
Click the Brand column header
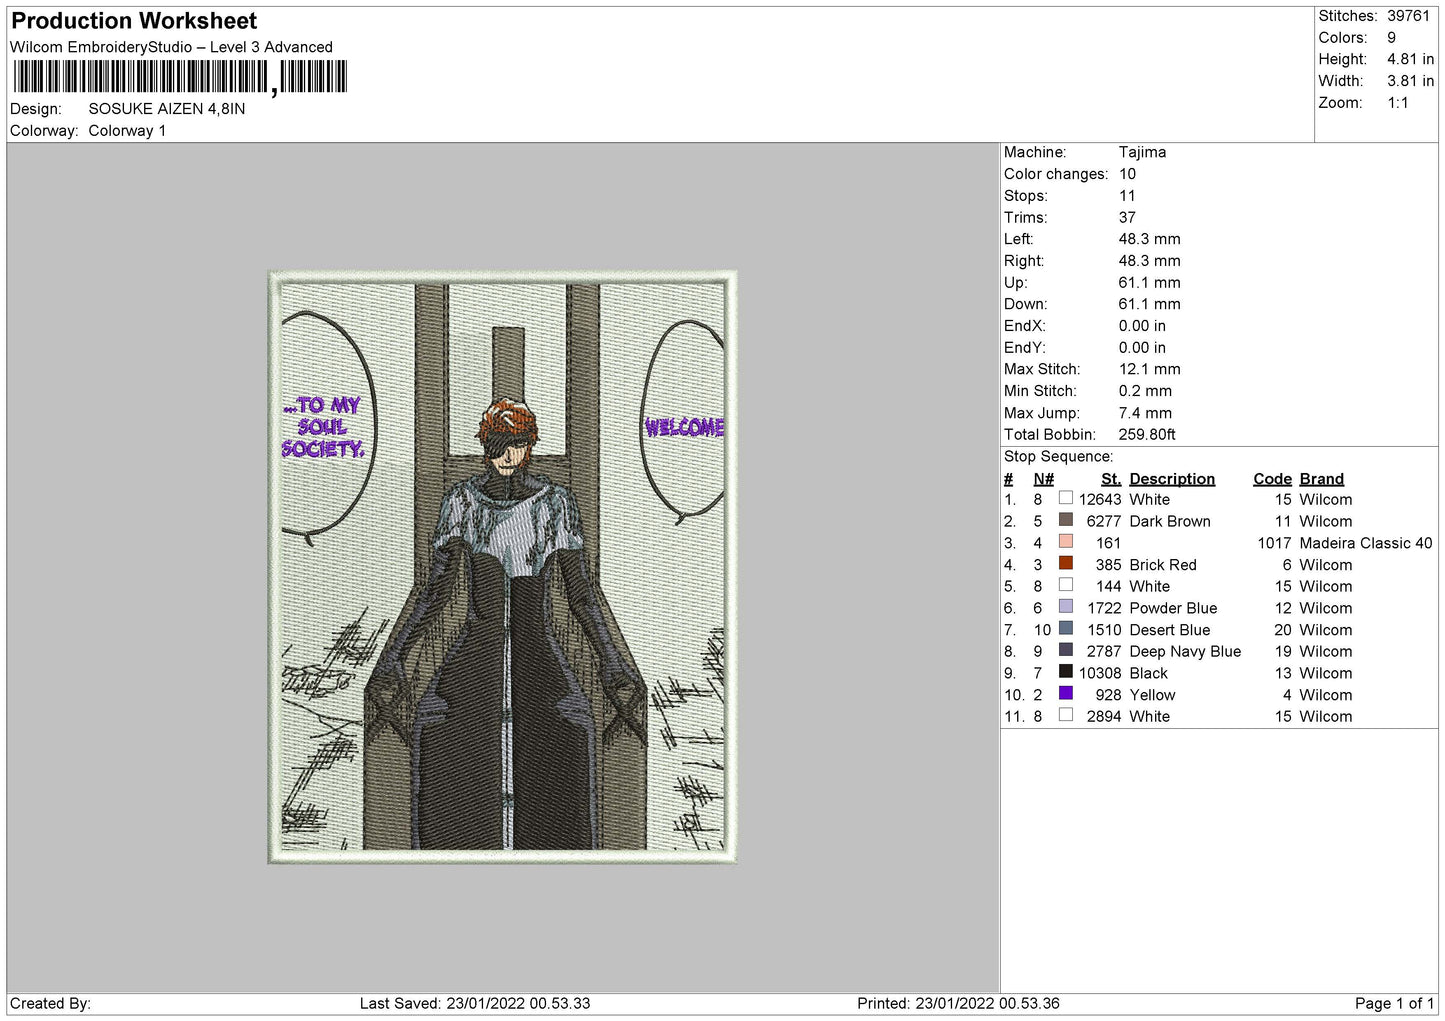[x=1321, y=479]
